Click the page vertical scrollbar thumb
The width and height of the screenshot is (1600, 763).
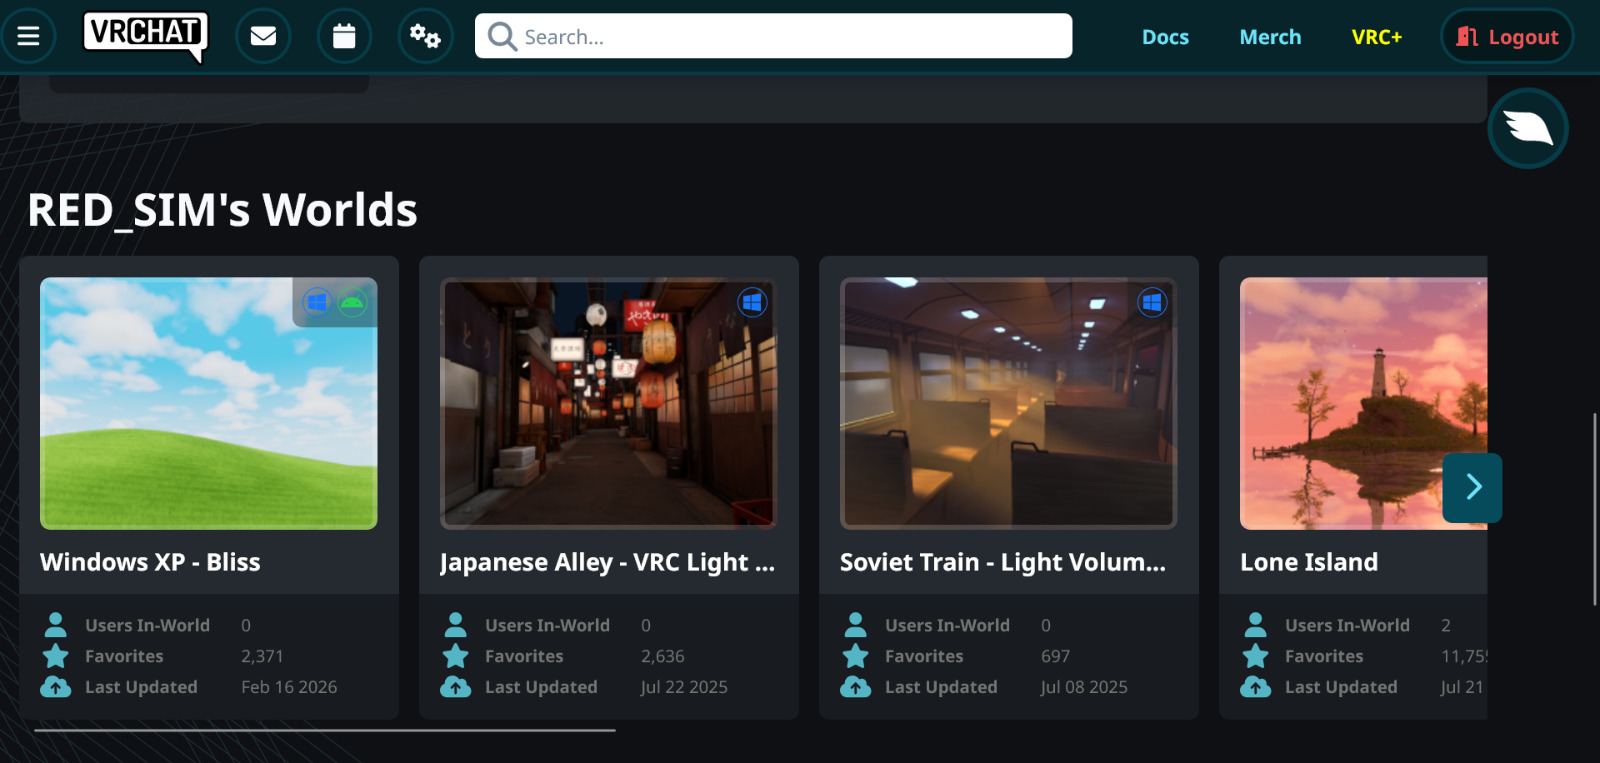[x=1595, y=509]
